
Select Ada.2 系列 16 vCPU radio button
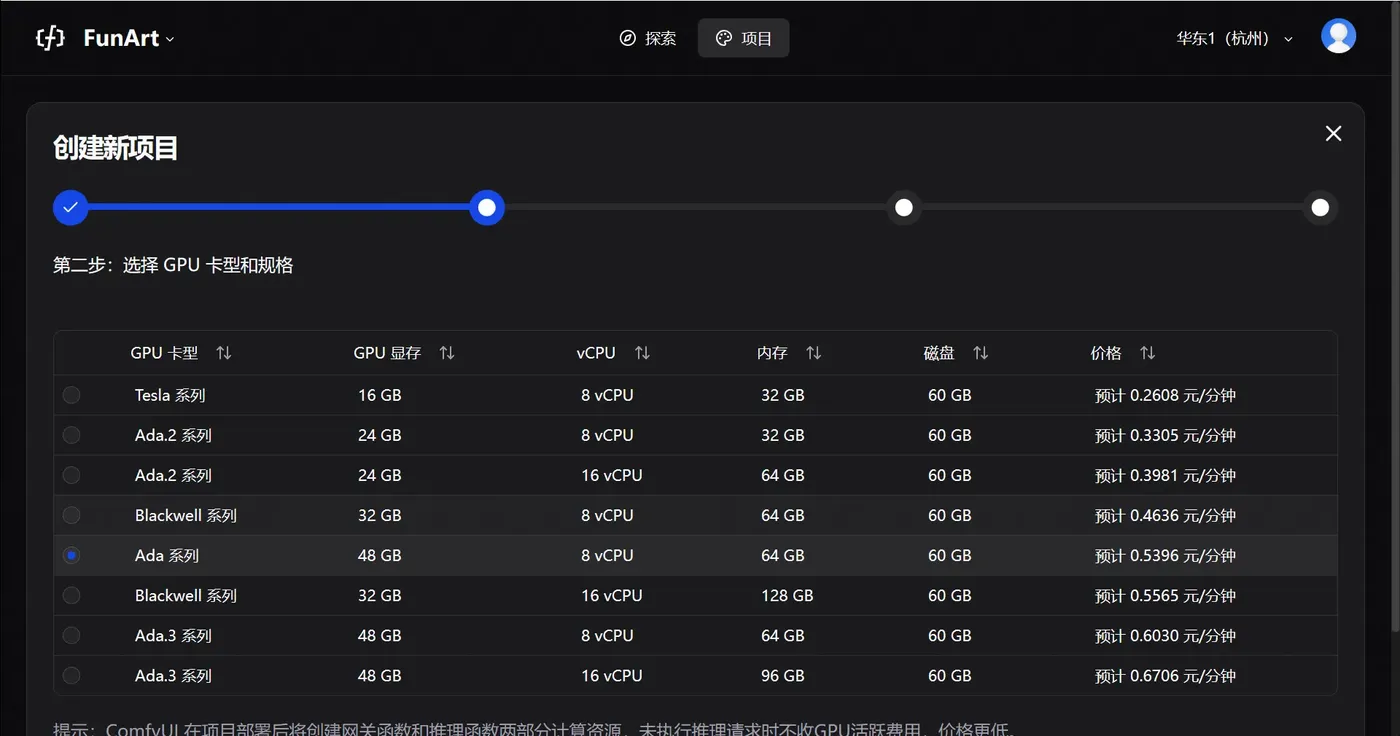coord(71,475)
